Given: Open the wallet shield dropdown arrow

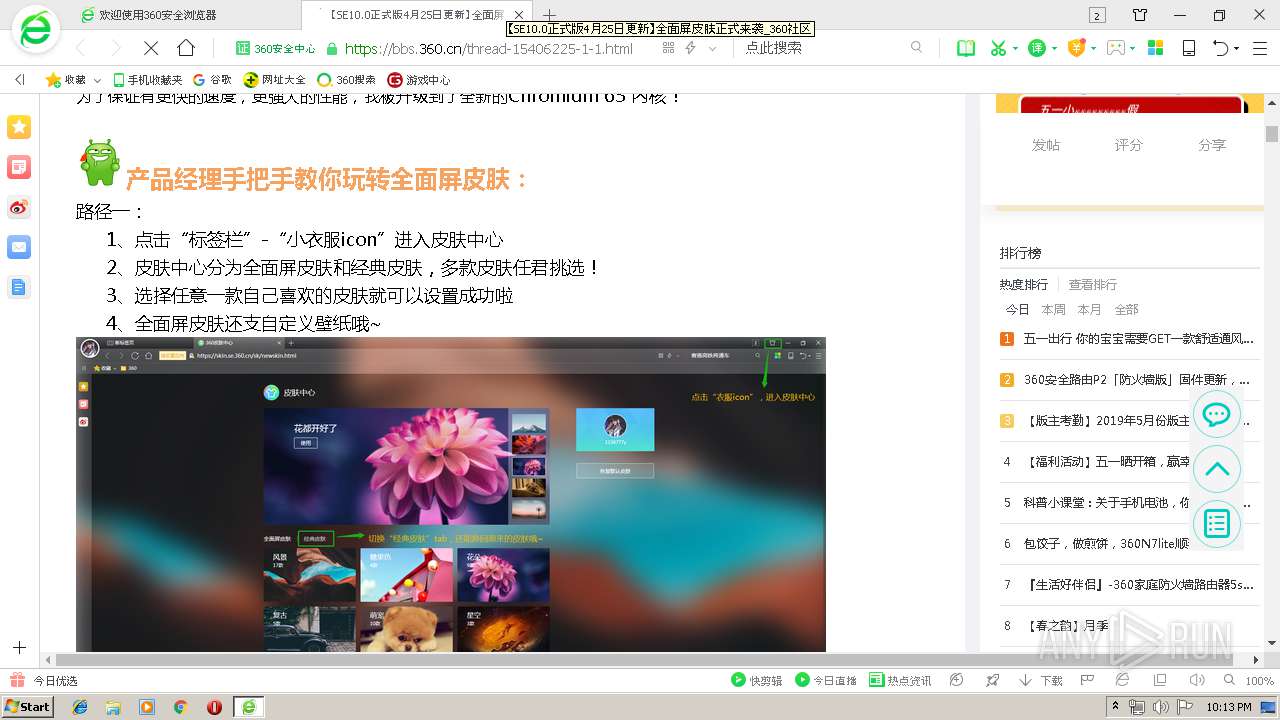Looking at the screenshot, I should point(1094,48).
